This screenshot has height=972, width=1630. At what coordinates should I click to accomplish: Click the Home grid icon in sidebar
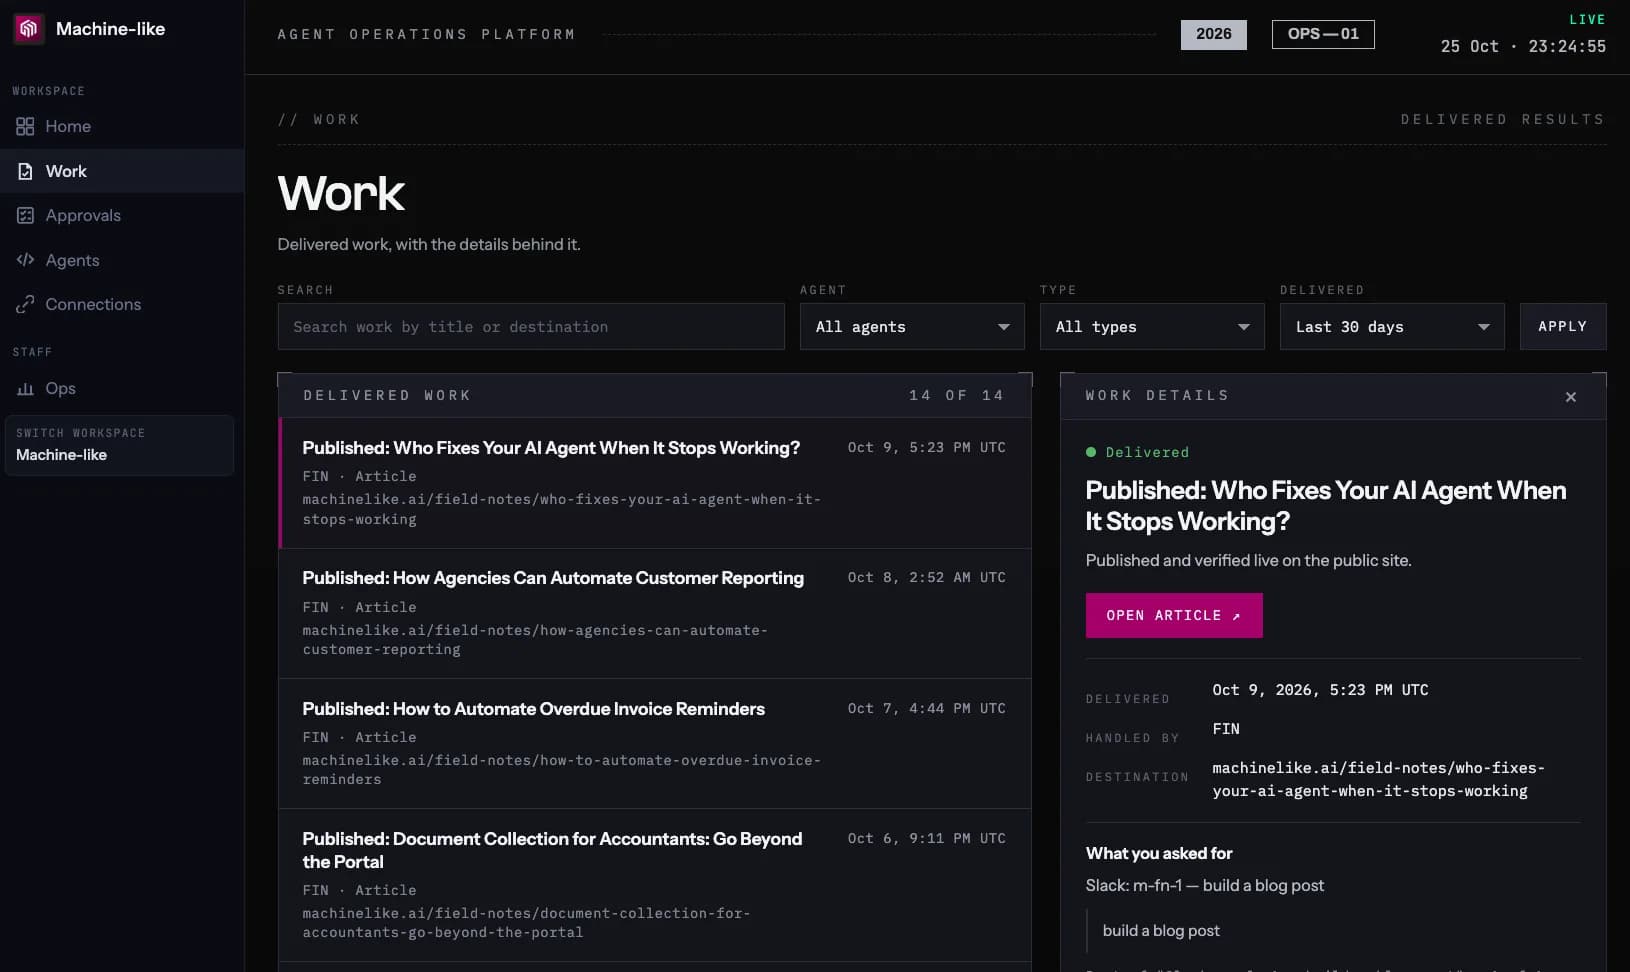(x=25, y=126)
